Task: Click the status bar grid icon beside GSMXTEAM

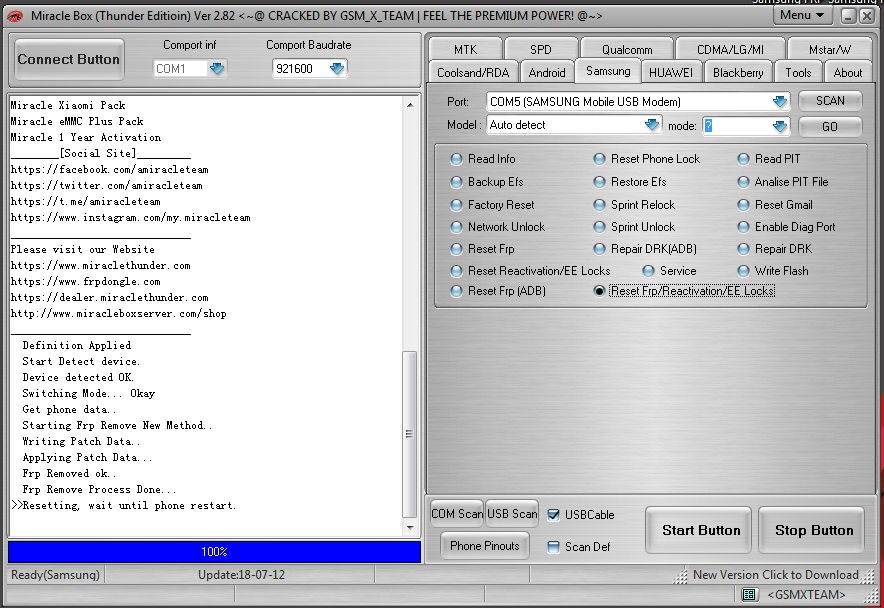Action: tap(749, 594)
